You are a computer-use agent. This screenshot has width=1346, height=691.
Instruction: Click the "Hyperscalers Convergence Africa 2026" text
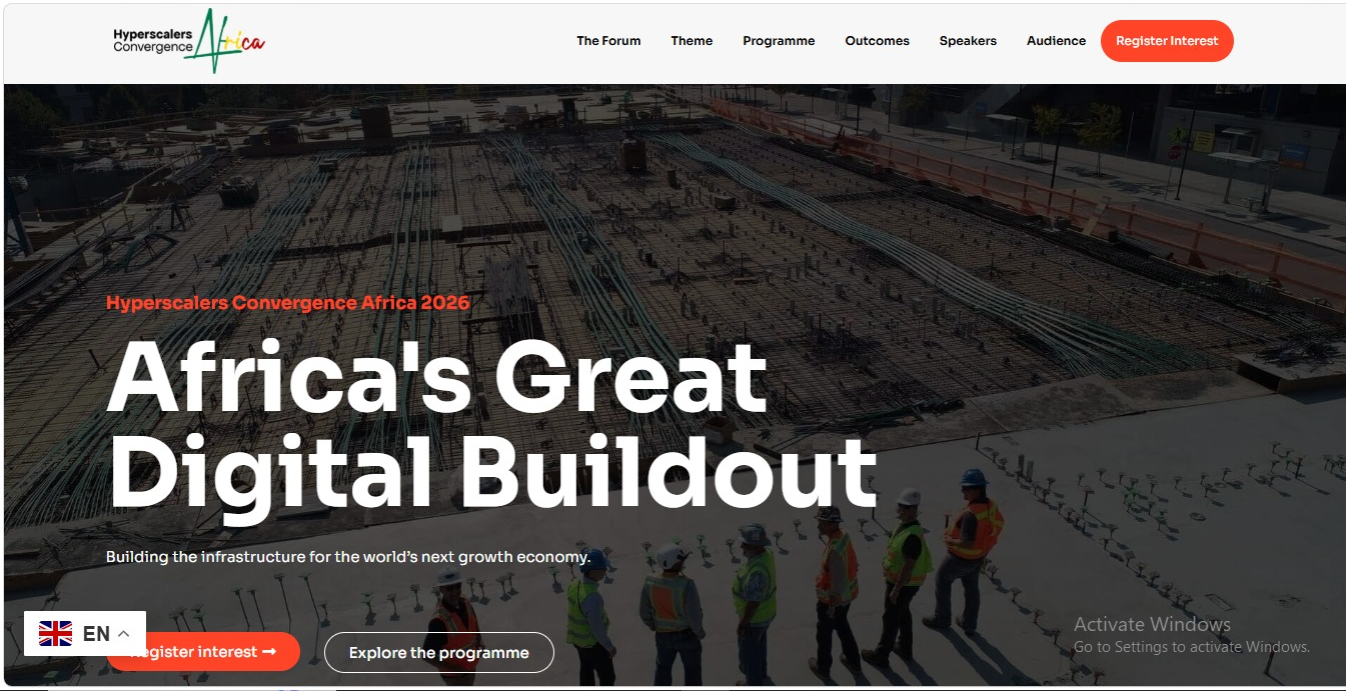tap(288, 303)
